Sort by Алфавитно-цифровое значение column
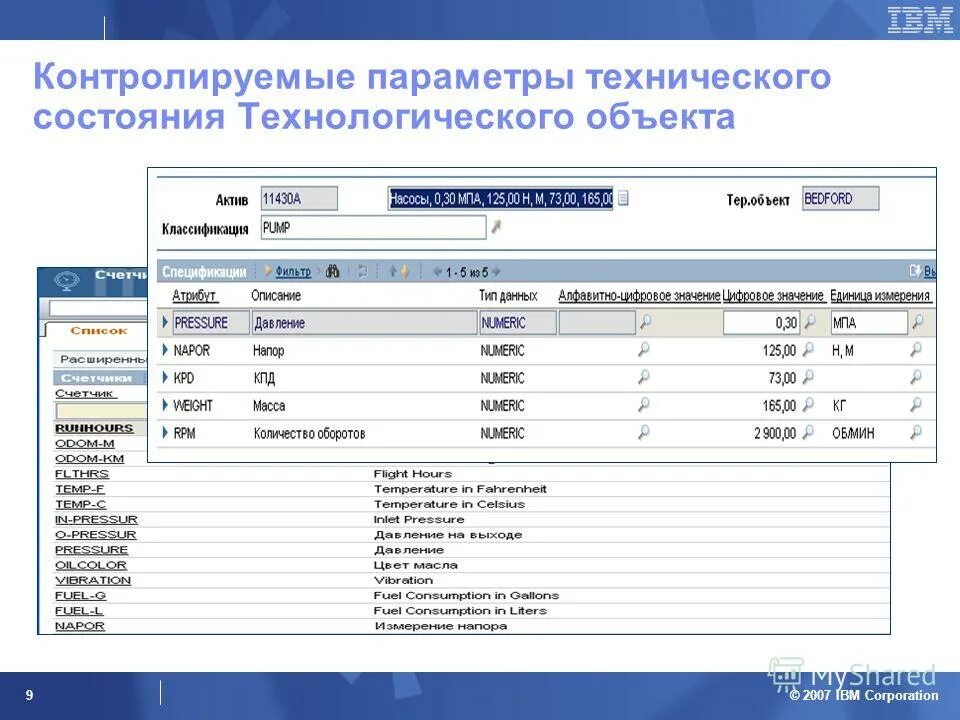This screenshot has width=960, height=720. coord(639,296)
